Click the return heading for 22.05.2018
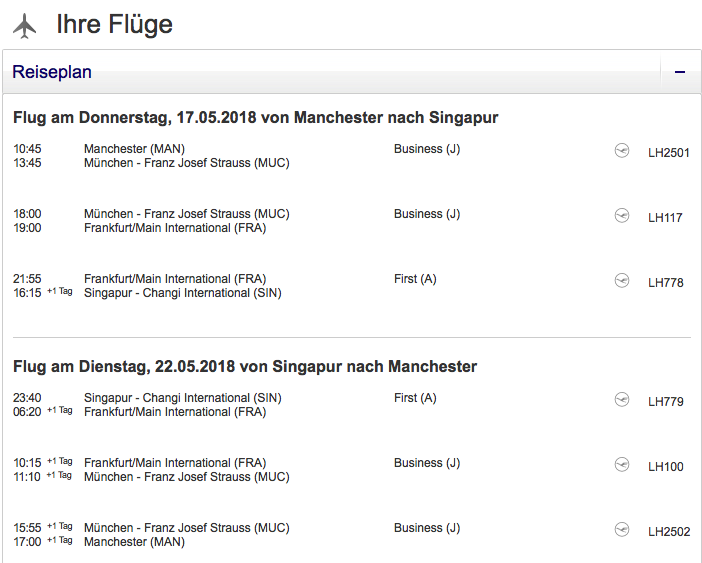Viewport: 702px width, 563px height. (245, 367)
